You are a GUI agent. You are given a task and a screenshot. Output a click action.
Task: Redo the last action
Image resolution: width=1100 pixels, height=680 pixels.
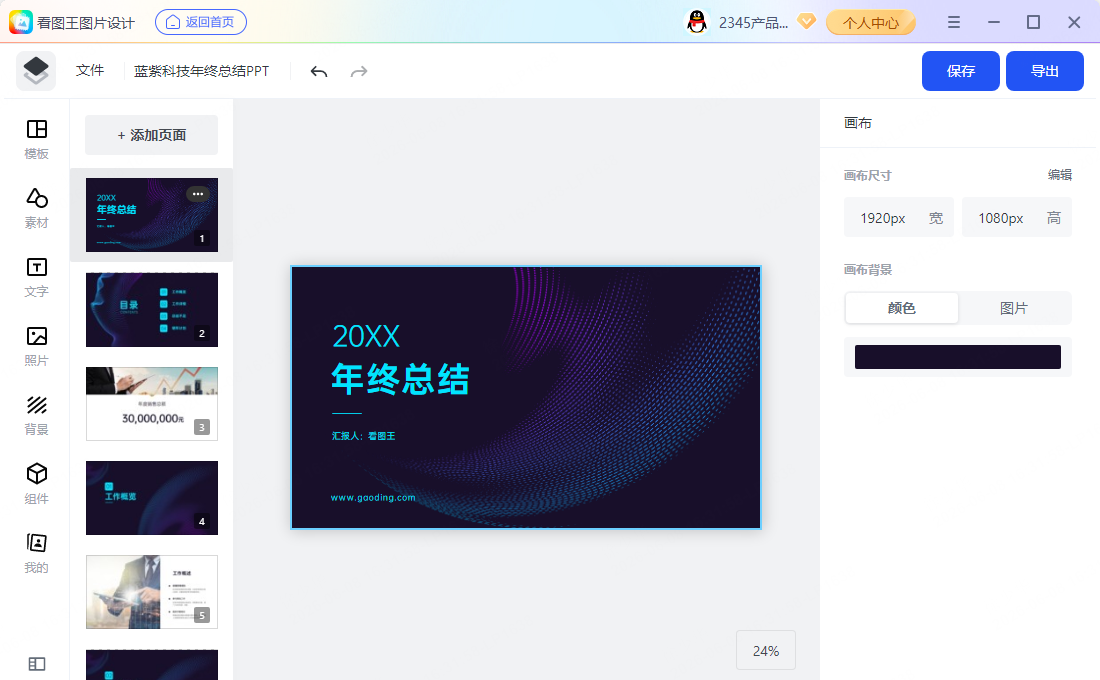[x=359, y=72]
